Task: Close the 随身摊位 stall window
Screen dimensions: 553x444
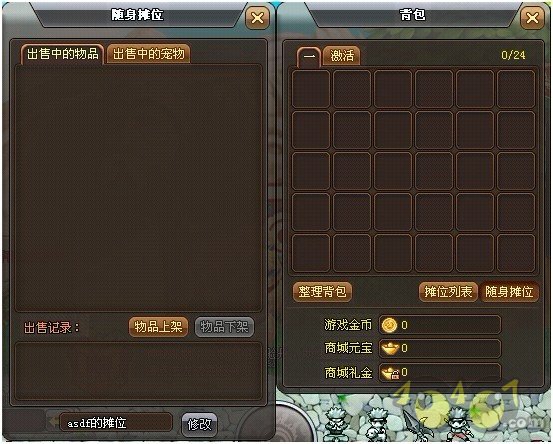Action: 257,18
